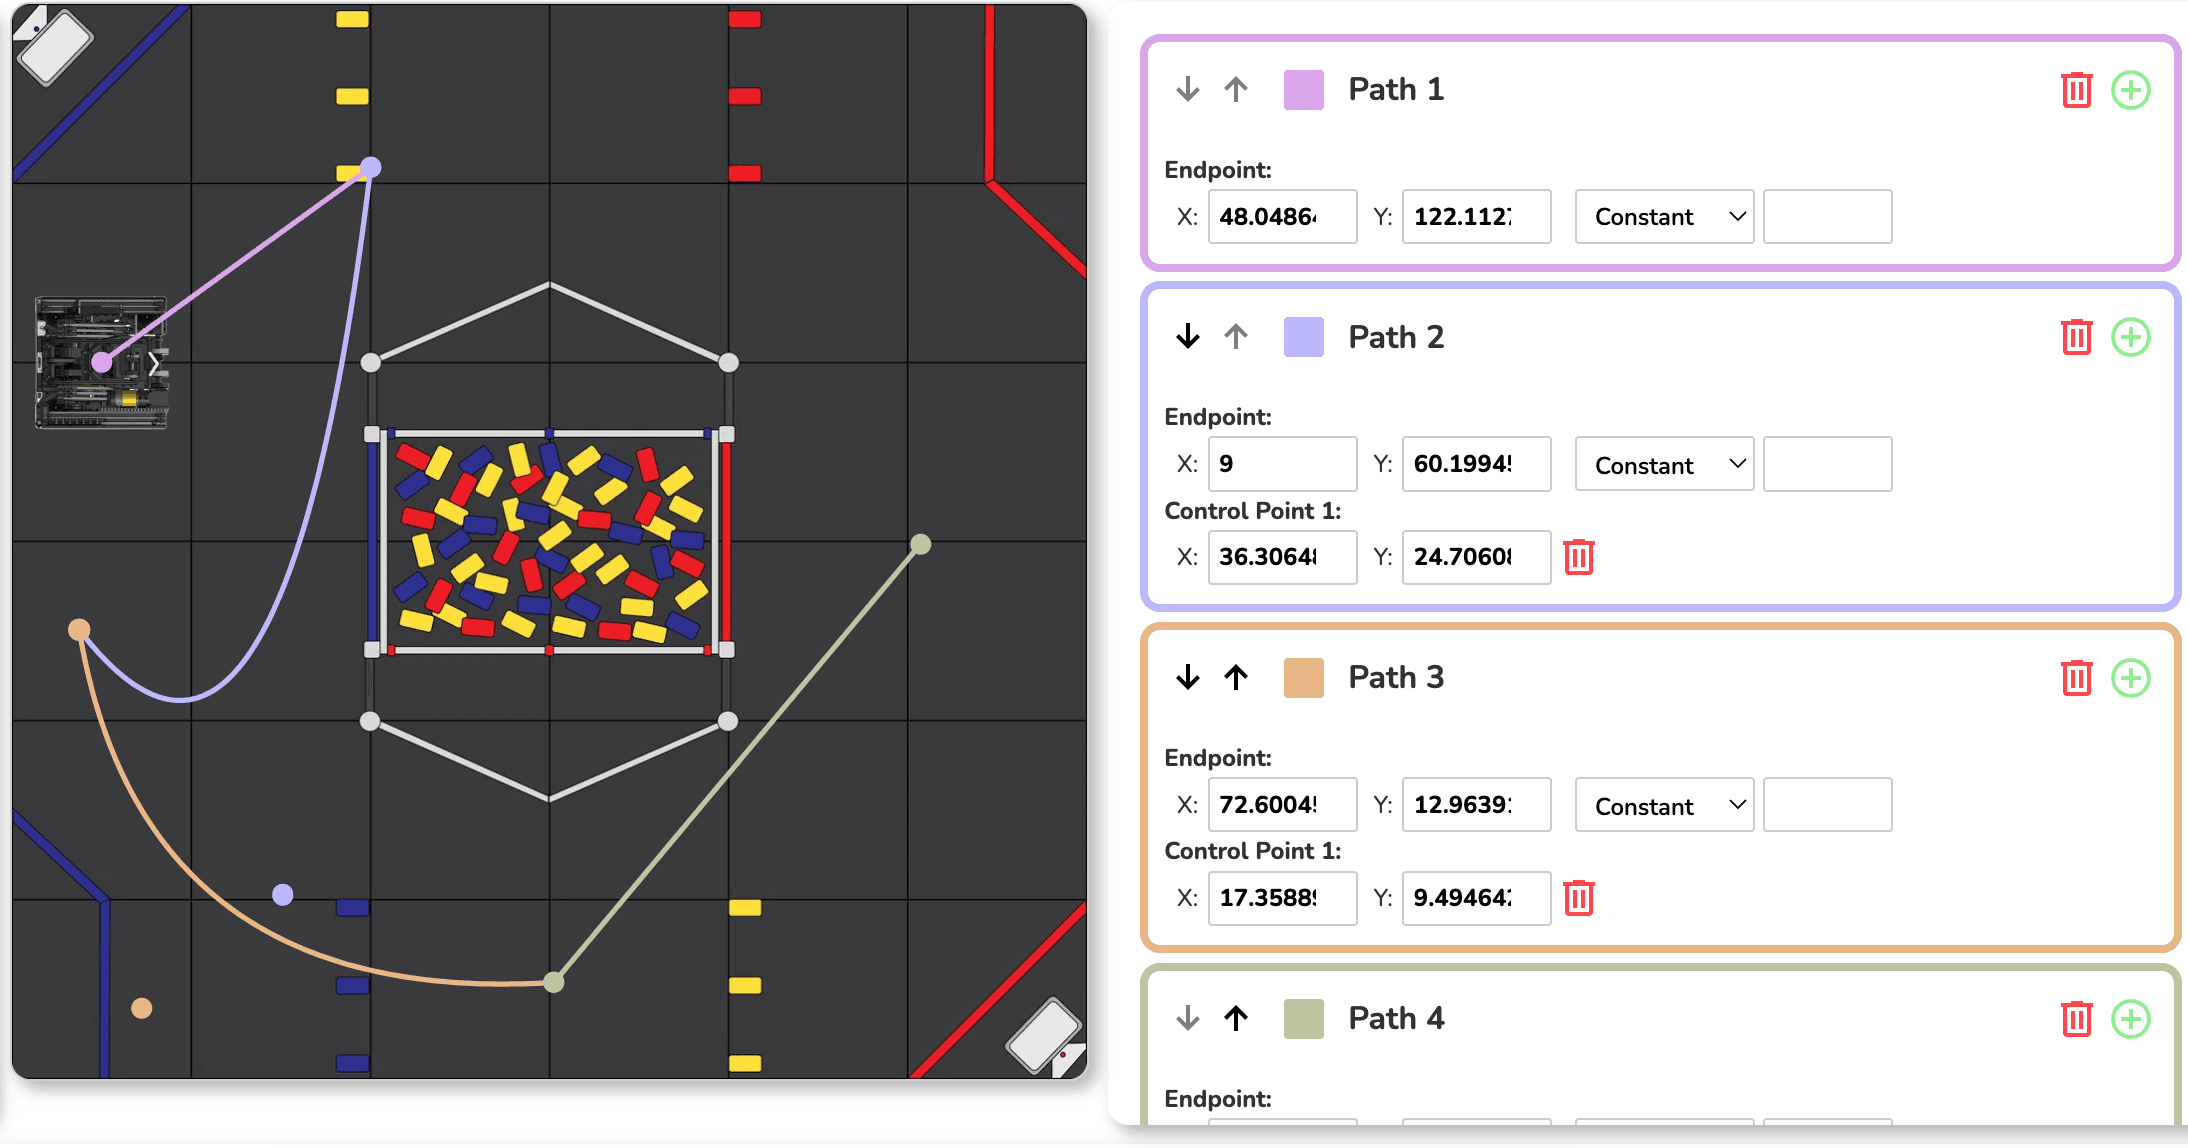Edit Path 3 endpoint X field

tap(1282, 805)
